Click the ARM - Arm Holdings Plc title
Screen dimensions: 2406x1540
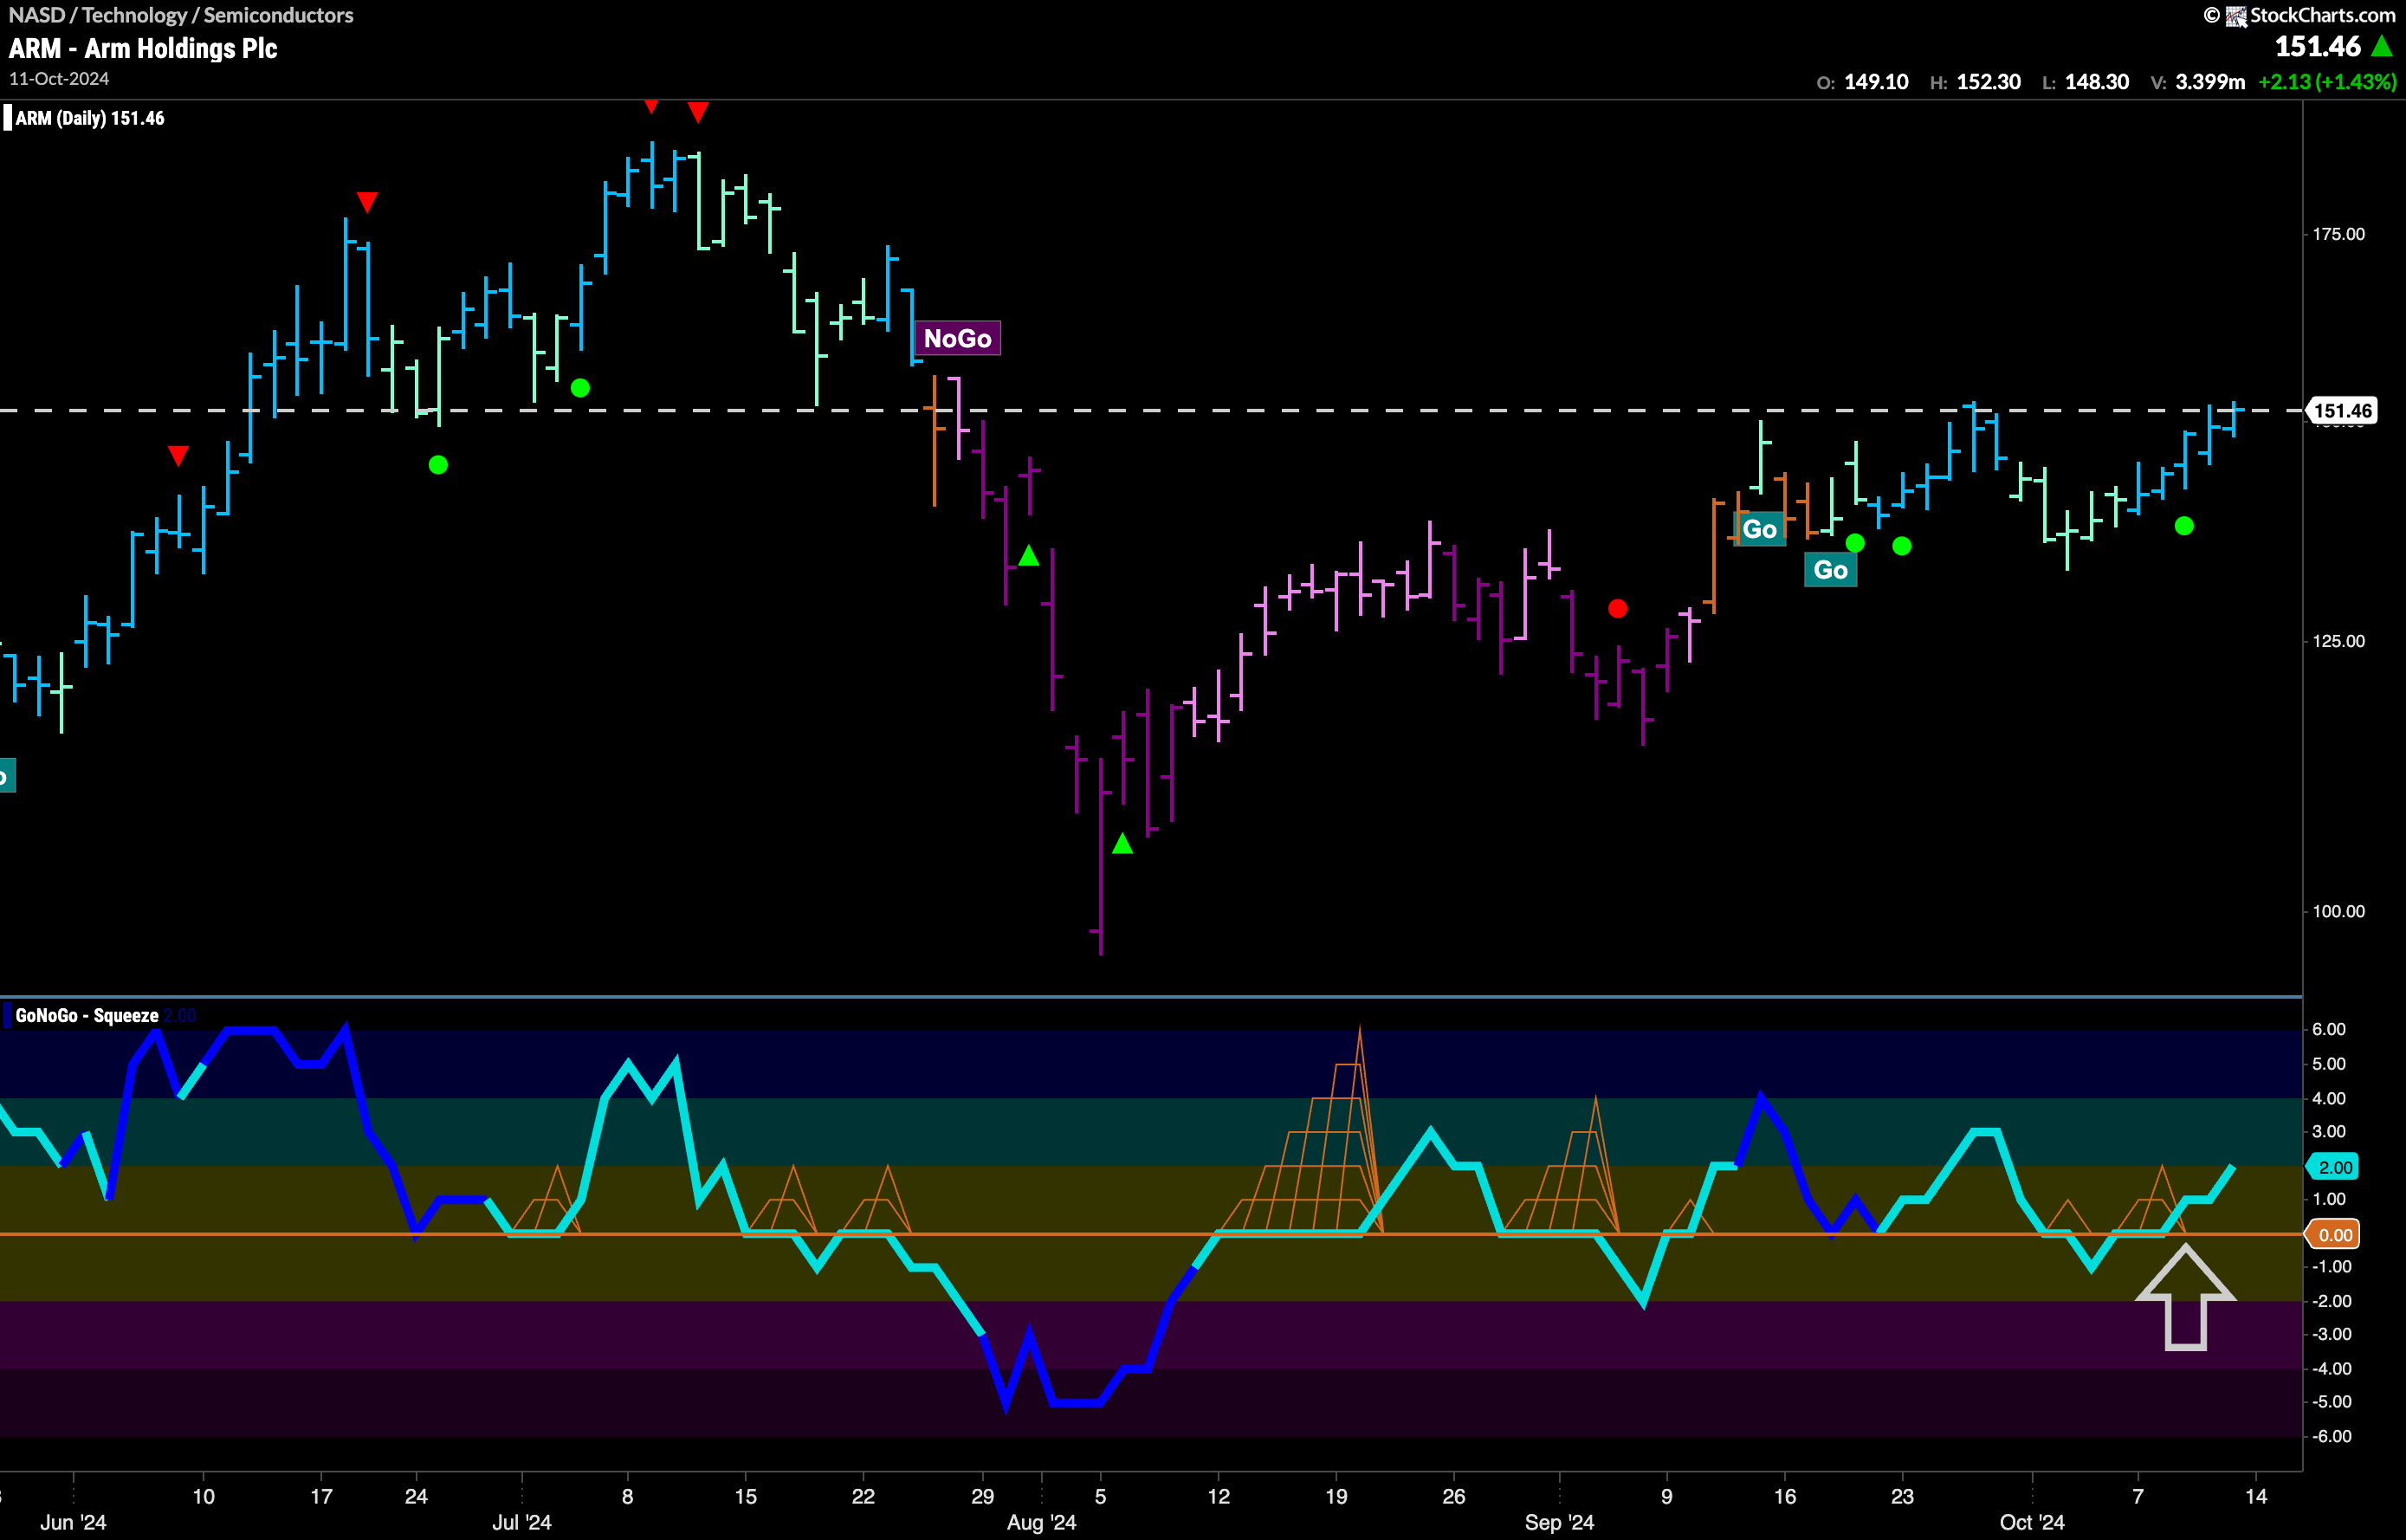[x=143, y=48]
